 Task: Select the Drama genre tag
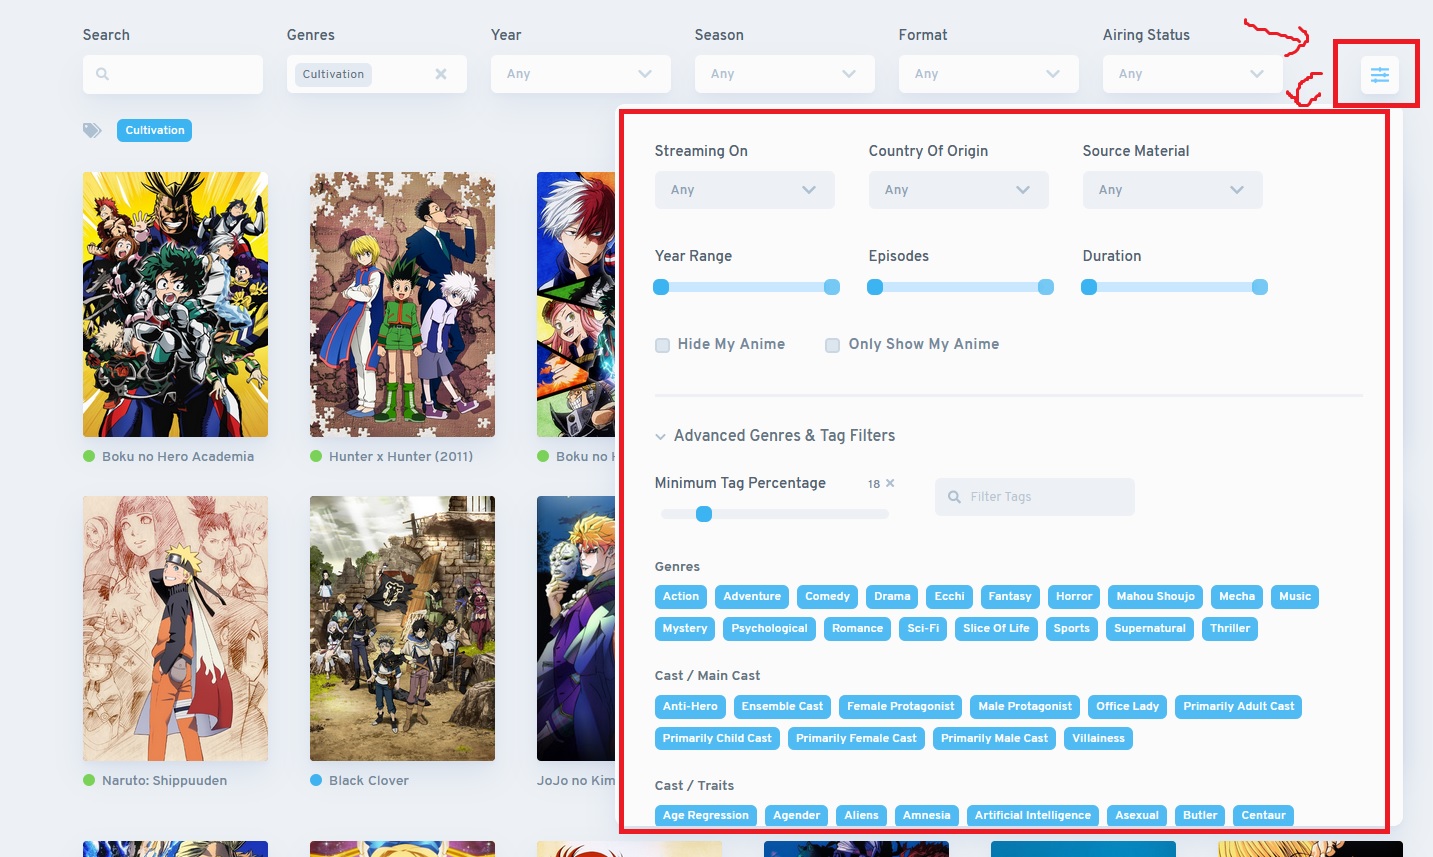pyautogui.click(x=892, y=597)
